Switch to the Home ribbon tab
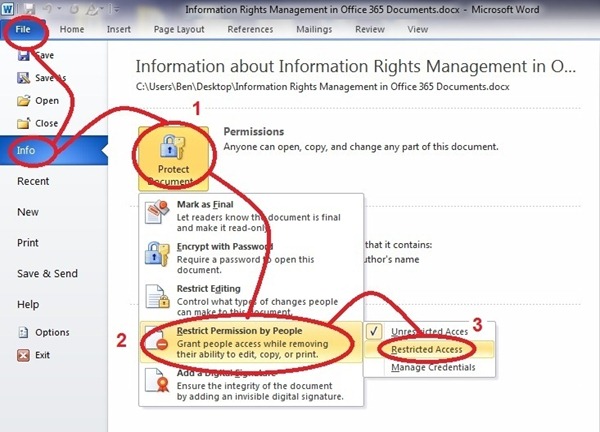The height and width of the screenshot is (432, 600). [72, 29]
